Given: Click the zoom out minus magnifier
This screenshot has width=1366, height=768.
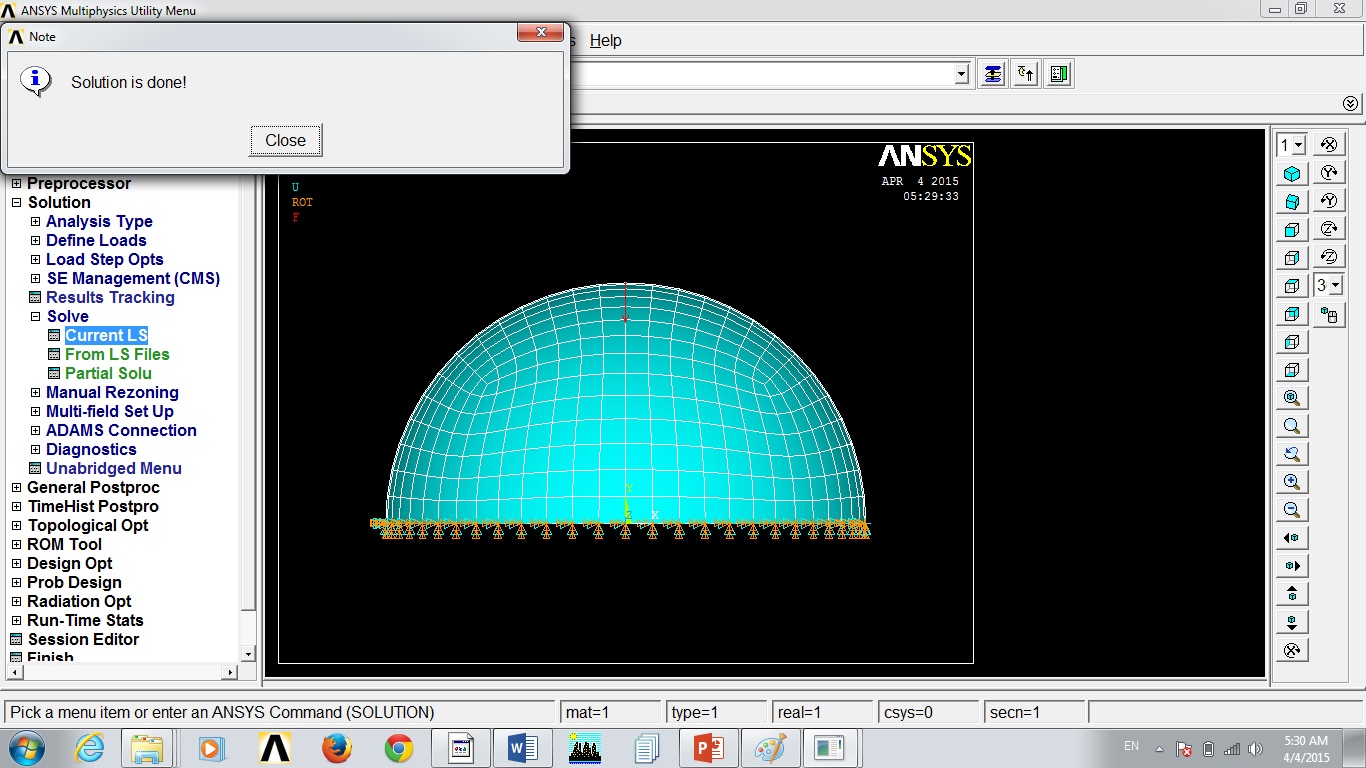Looking at the screenshot, I should click(1292, 510).
